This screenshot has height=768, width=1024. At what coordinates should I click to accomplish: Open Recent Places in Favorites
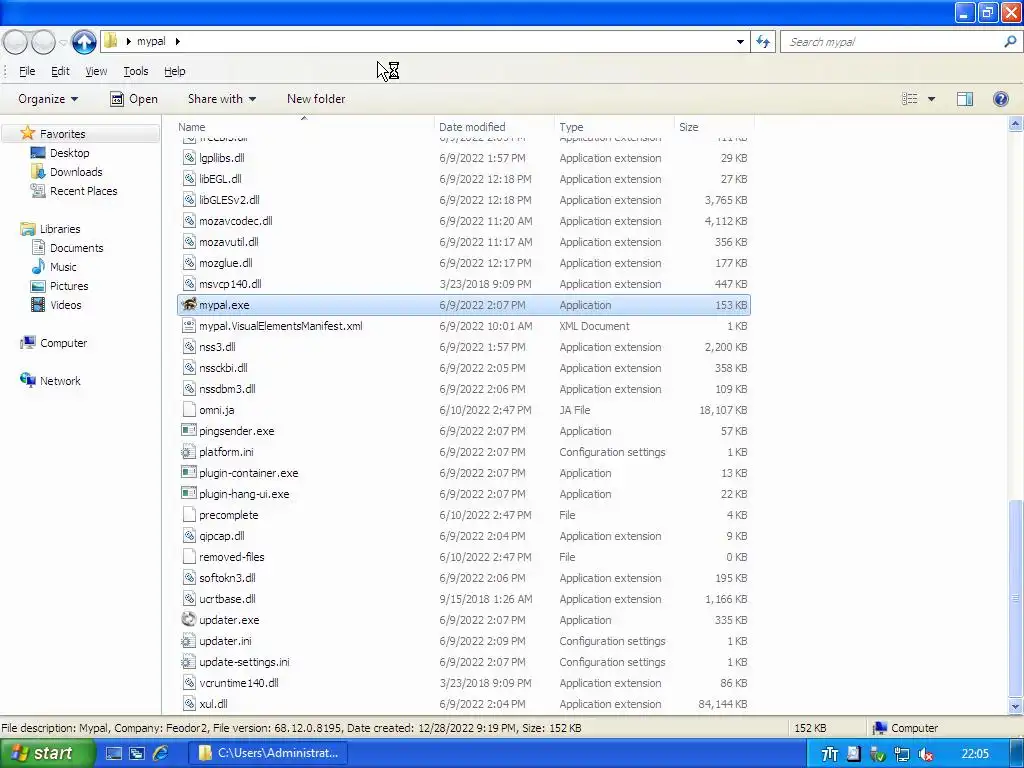[83, 191]
